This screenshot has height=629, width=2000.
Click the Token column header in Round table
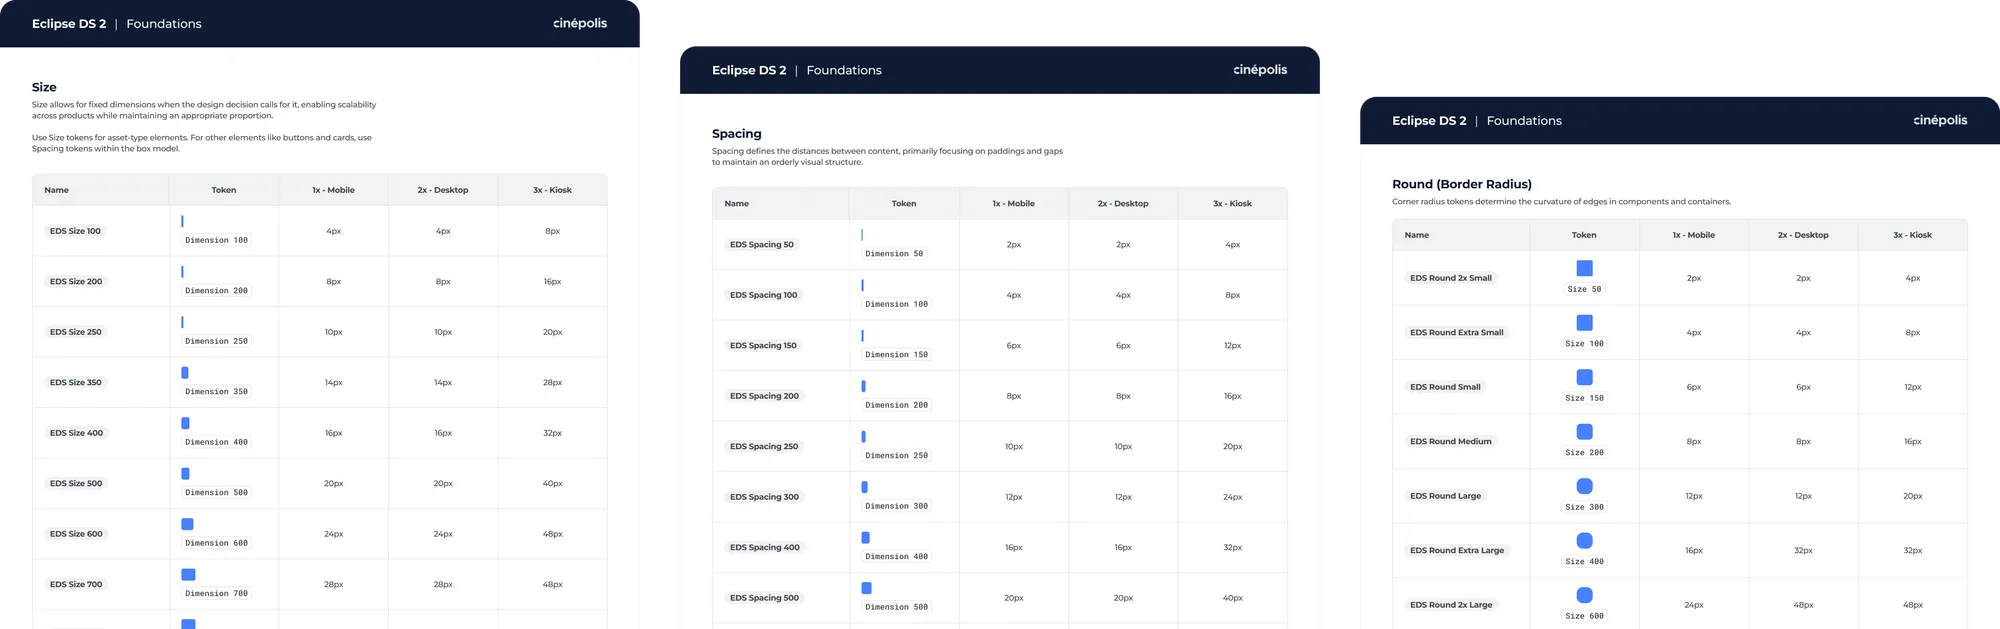pyautogui.click(x=1584, y=235)
